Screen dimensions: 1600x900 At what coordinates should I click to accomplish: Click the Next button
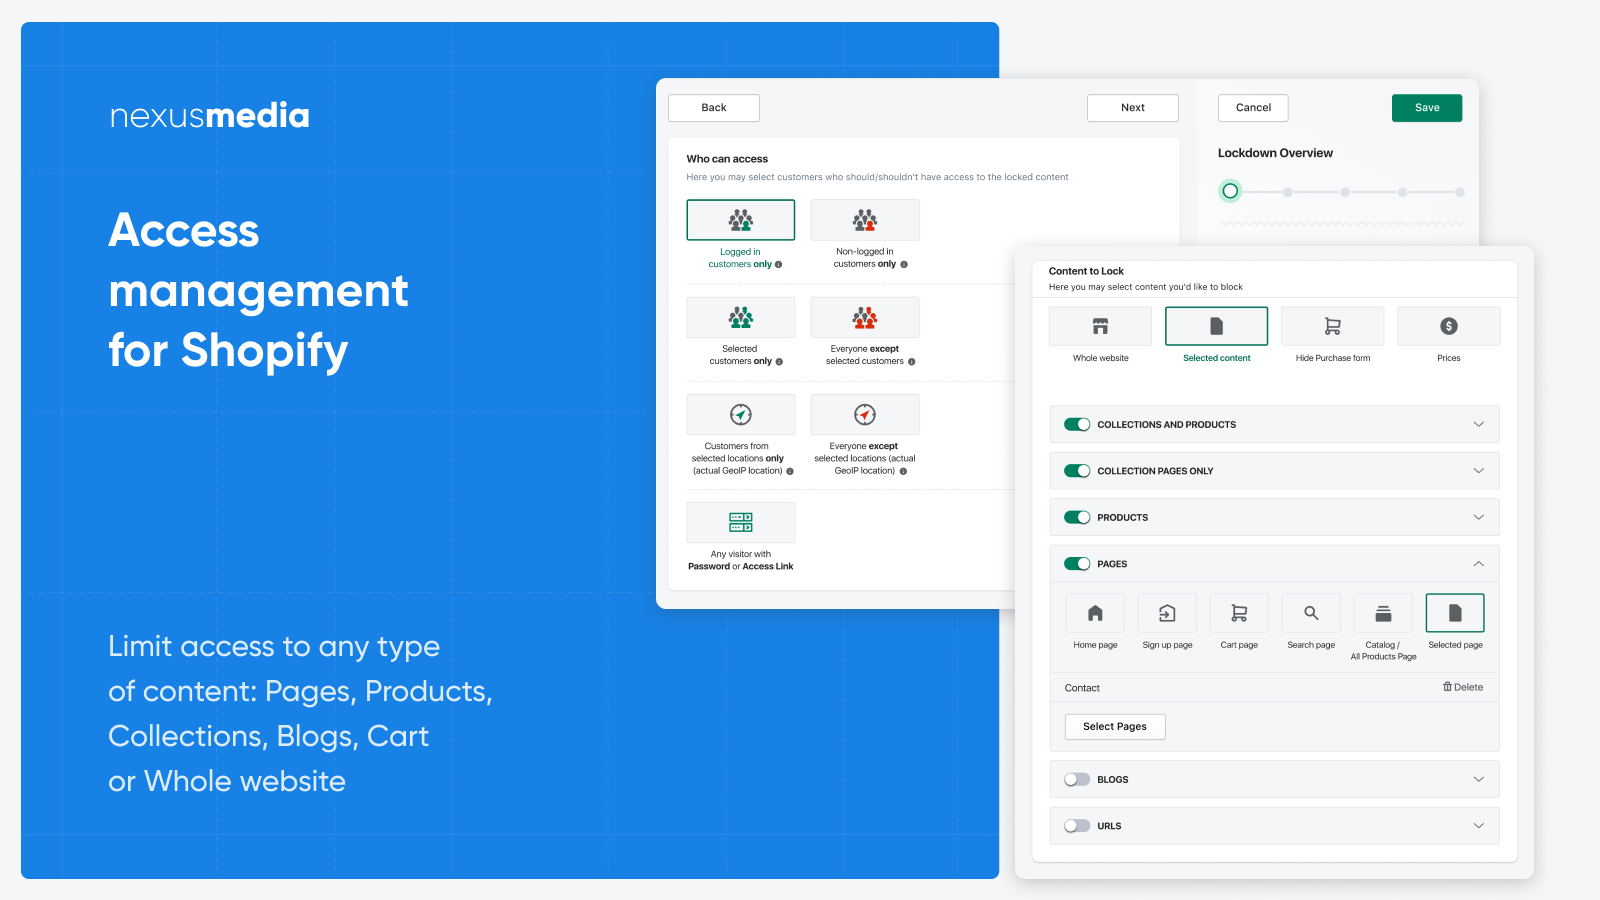tap(1133, 108)
